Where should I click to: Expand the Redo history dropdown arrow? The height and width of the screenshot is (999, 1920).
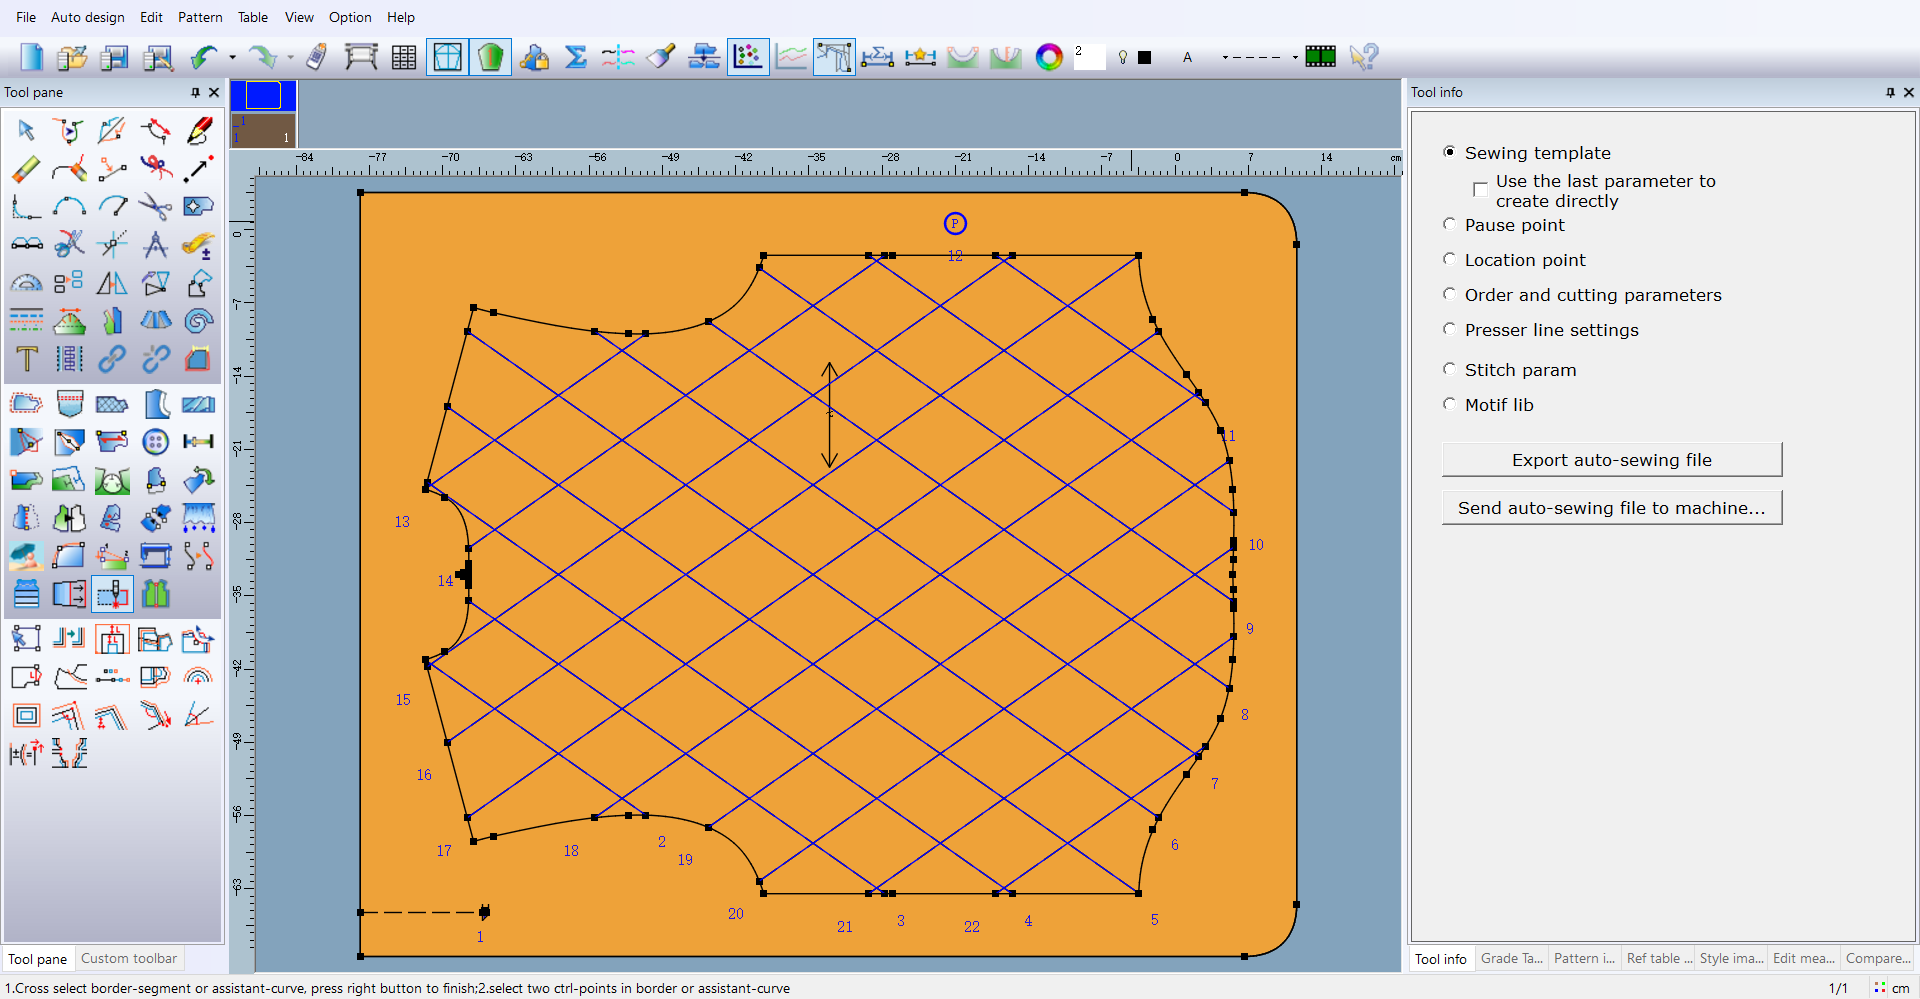tap(290, 57)
